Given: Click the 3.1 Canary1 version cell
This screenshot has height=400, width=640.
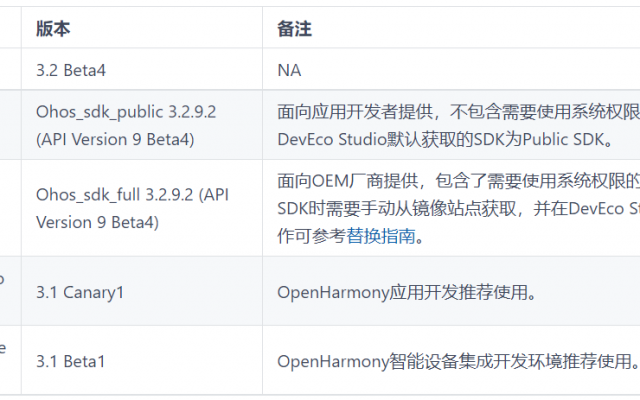Looking at the screenshot, I should (x=142, y=291).
